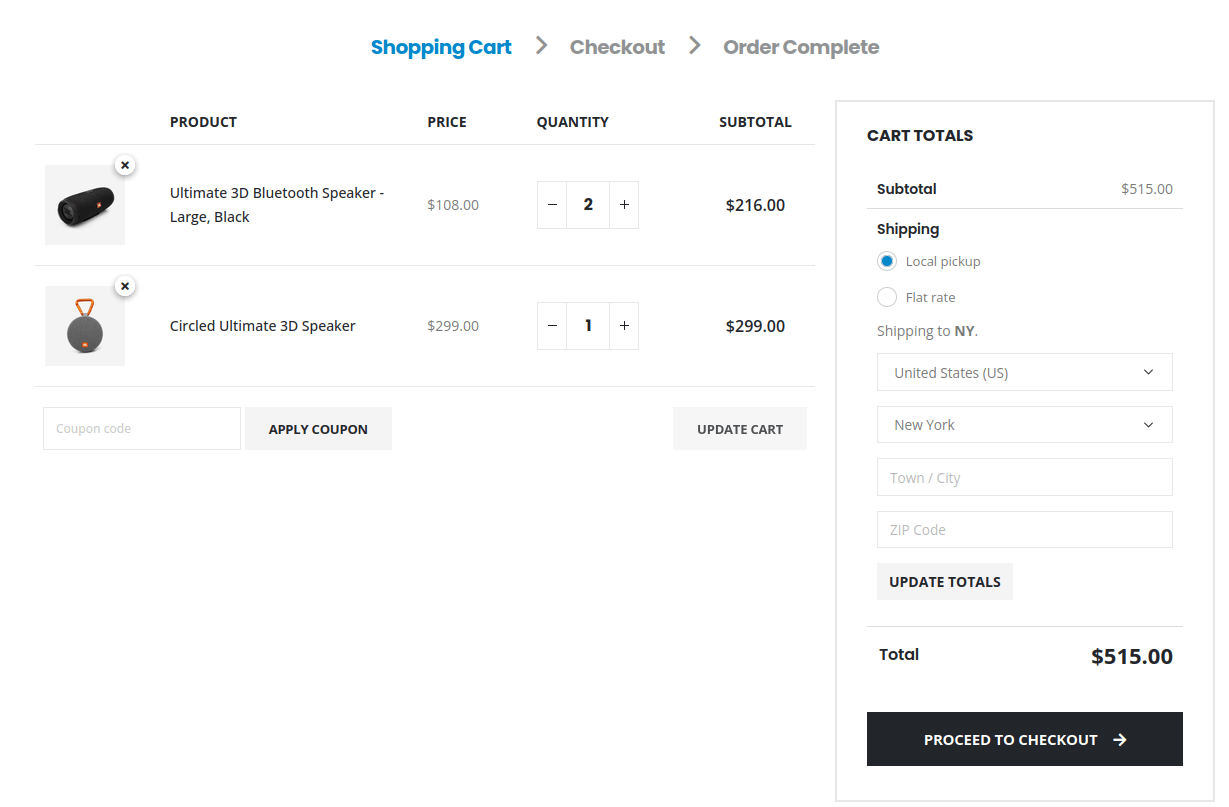Focus the Coupon code field
The height and width of the screenshot is (807, 1229).
pyautogui.click(x=142, y=429)
